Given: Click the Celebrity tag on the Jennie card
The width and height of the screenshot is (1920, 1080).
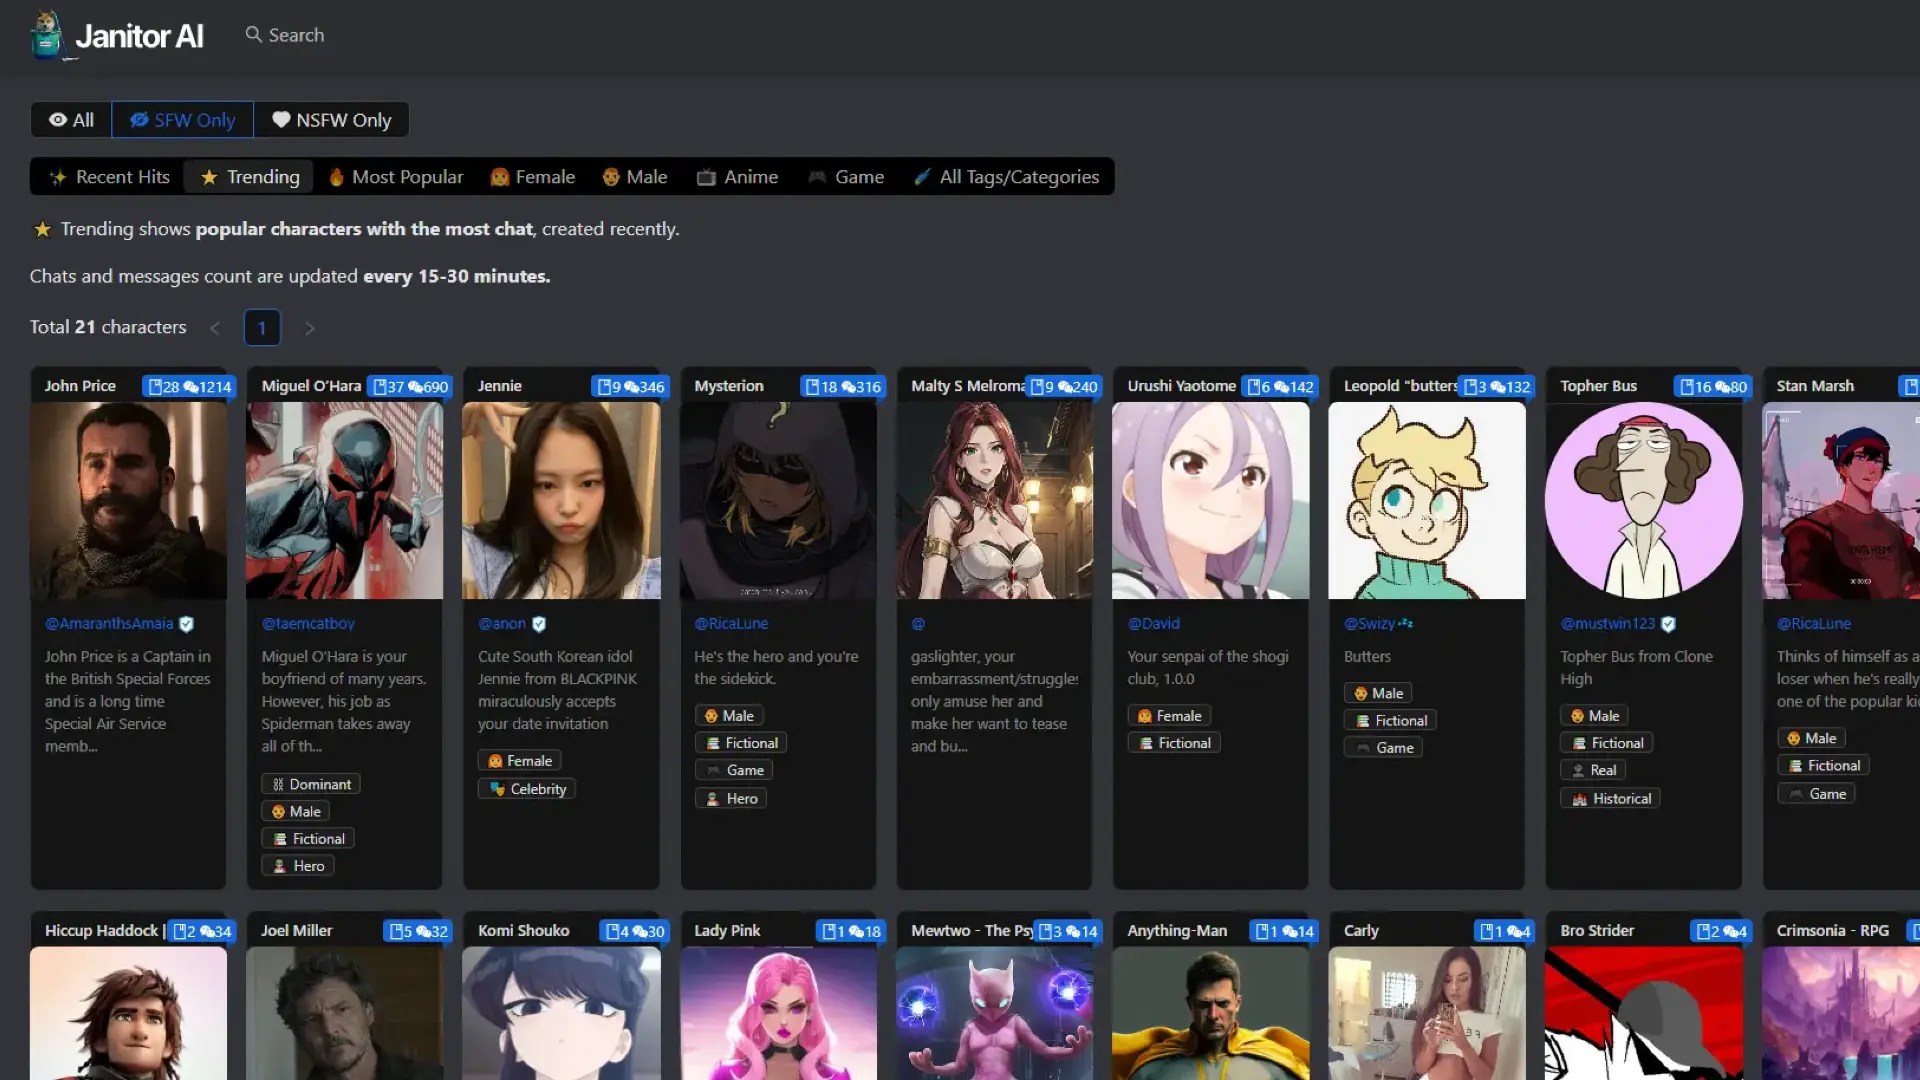Looking at the screenshot, I should point(527,789).
